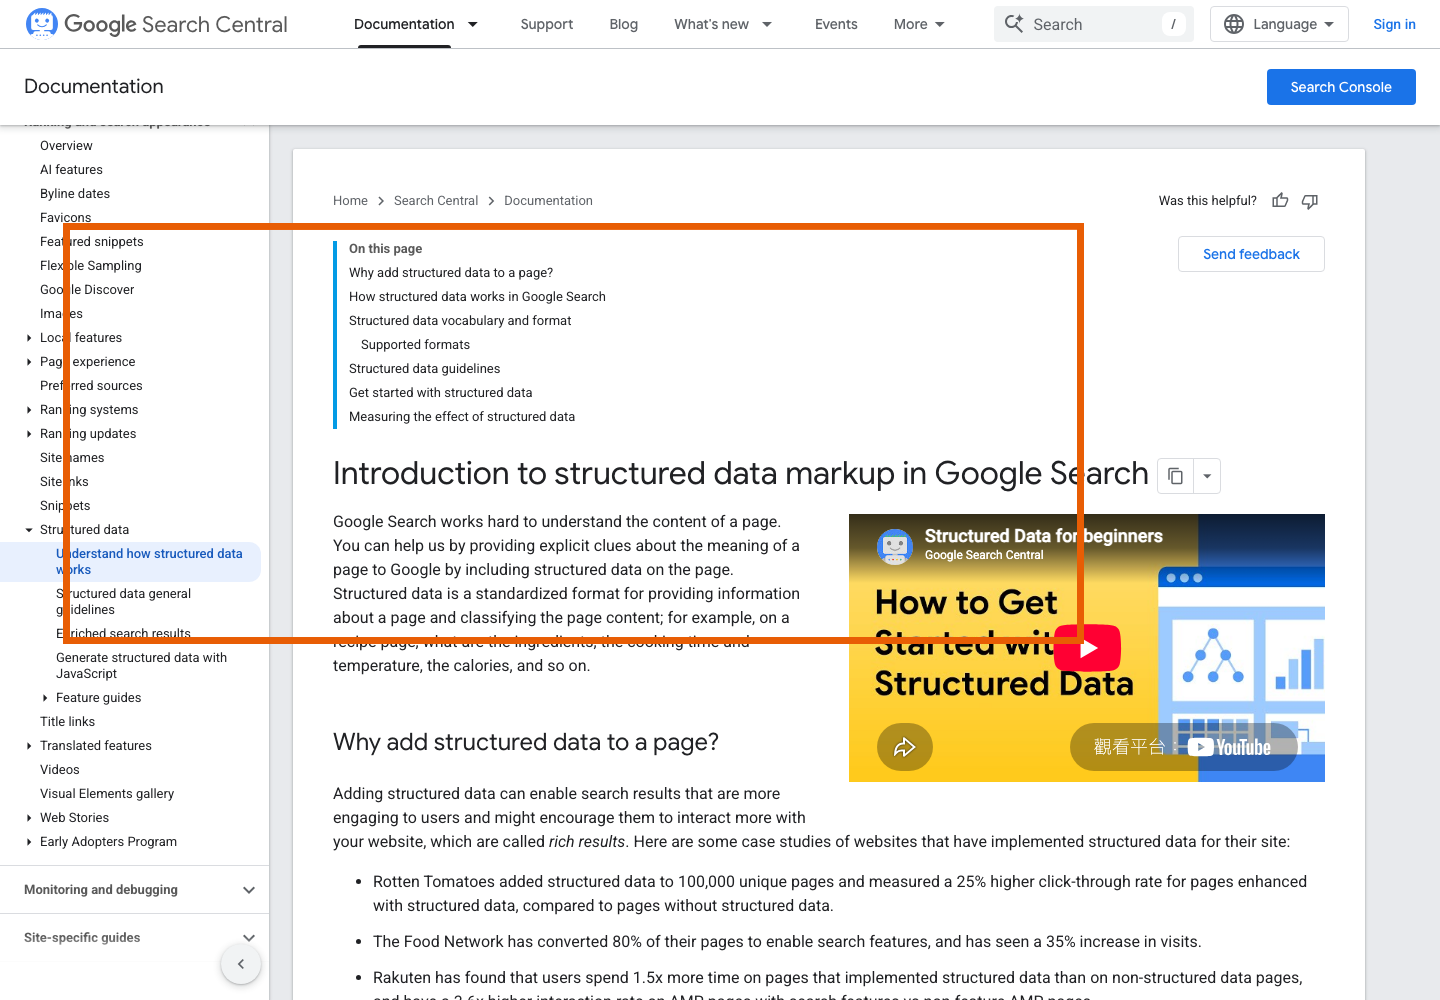Jump to 'Structured data vocabulary and format'
Image resolution: width=1440 pixels, height=1000 pixels.
click(x=460, y=321)
